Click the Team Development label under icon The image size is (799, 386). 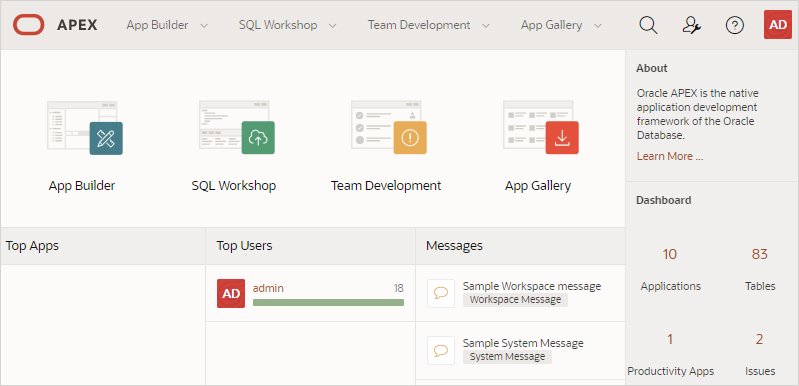tap(386, 186)
